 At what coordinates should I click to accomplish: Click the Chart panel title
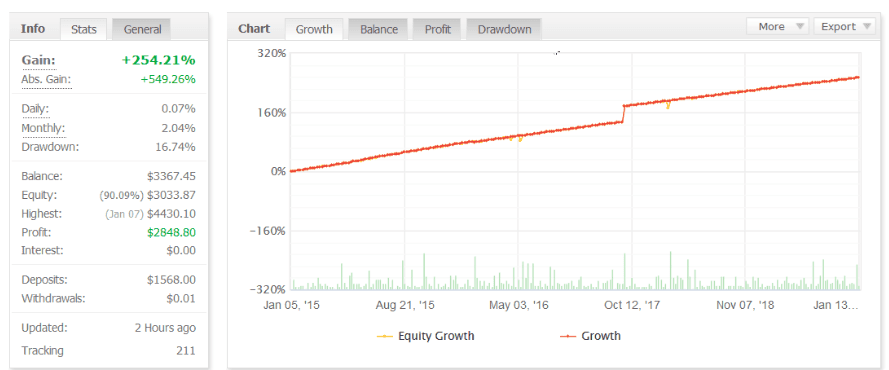pyautogui.click(x=254, y=28)
